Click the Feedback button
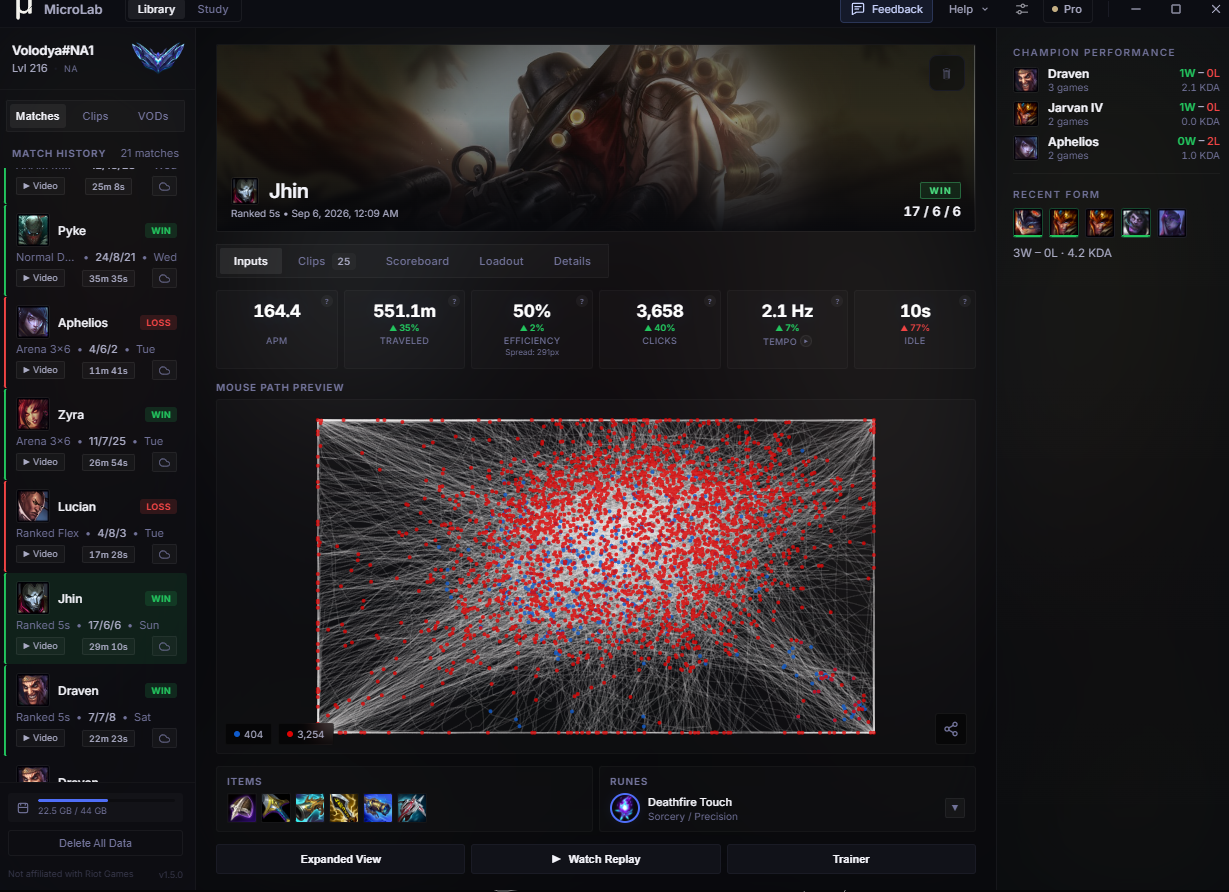The width and height of the screenshot is (1229, 892). (887, 9)
